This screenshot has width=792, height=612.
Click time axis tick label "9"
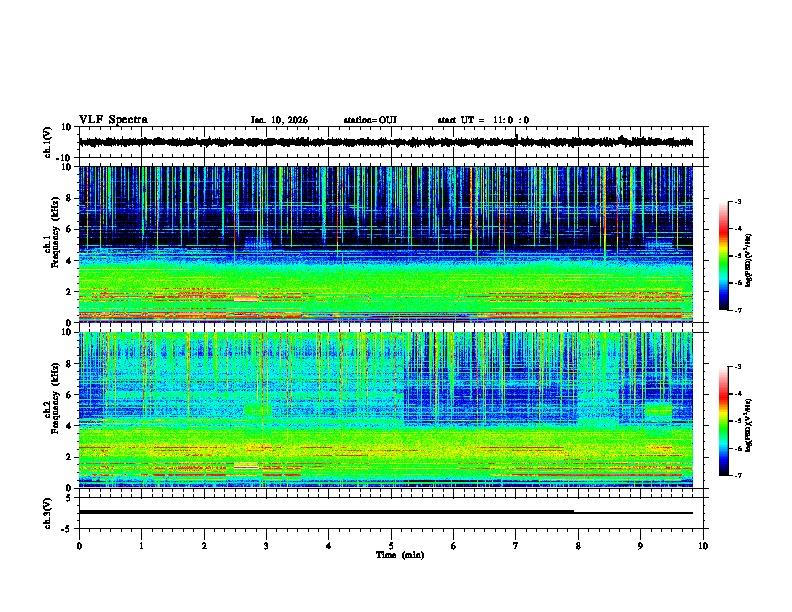point(640,546)
